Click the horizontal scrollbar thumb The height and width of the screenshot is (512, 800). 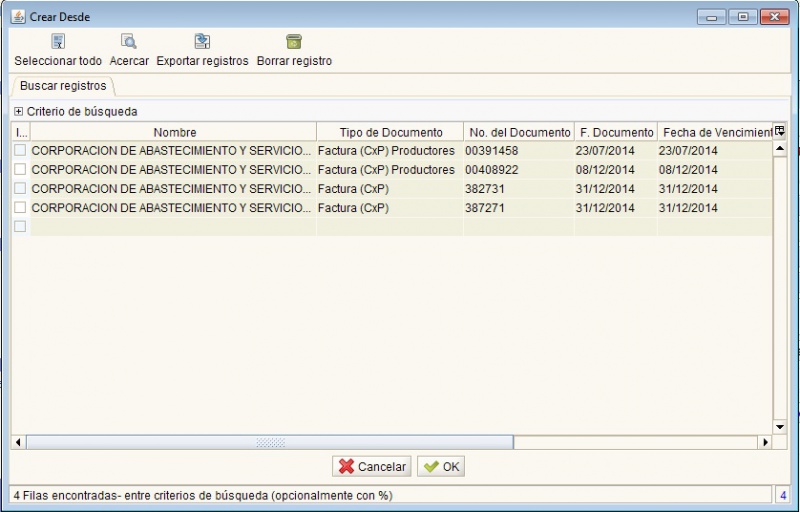point(270,442)
